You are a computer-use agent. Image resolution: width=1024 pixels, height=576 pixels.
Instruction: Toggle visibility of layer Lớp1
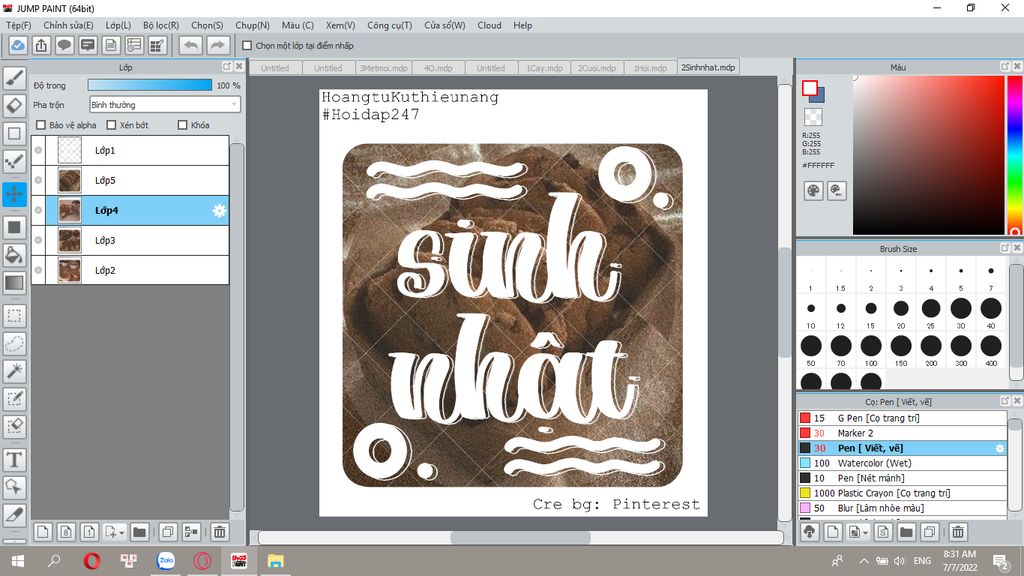39,150
